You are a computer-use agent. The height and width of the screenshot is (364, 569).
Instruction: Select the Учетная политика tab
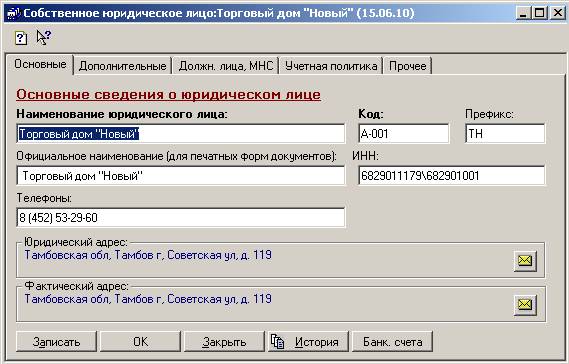tap(331, 66)
